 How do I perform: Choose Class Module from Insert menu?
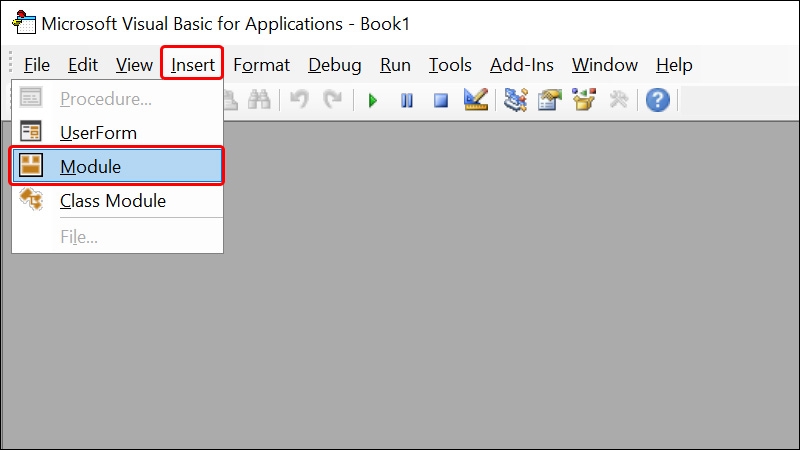(117, 201)
